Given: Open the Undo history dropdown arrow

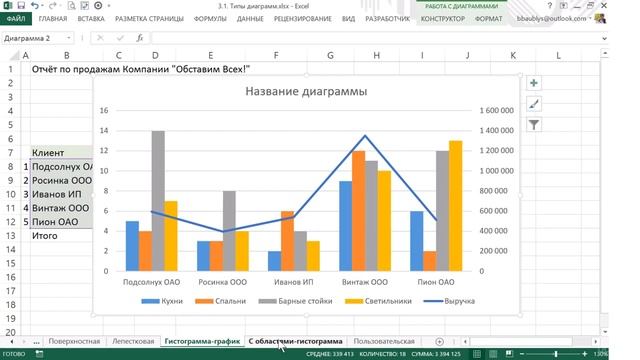Looking at the screenshot, I should pos(42,6).
